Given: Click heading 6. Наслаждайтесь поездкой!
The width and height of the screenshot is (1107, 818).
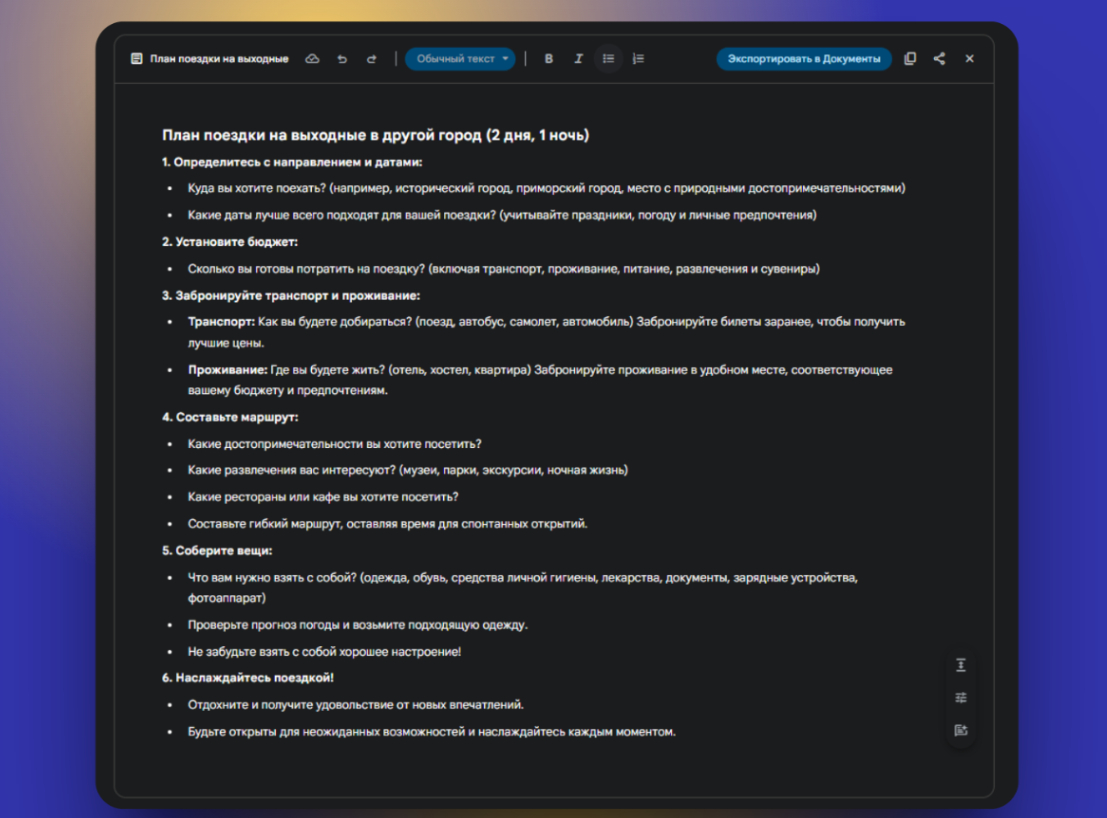Looking at the screenshot, I should (x=248, y=678).
